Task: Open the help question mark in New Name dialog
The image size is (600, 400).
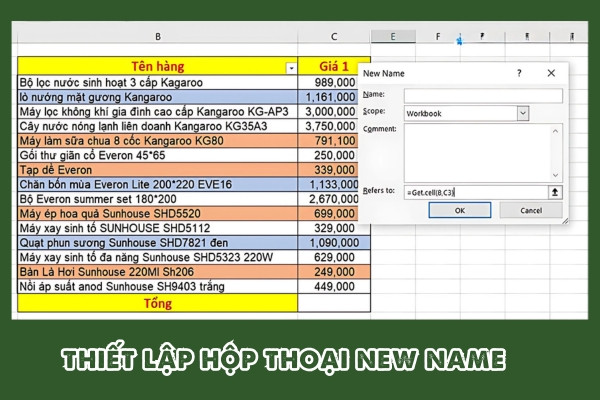Action: coord(519,73)
